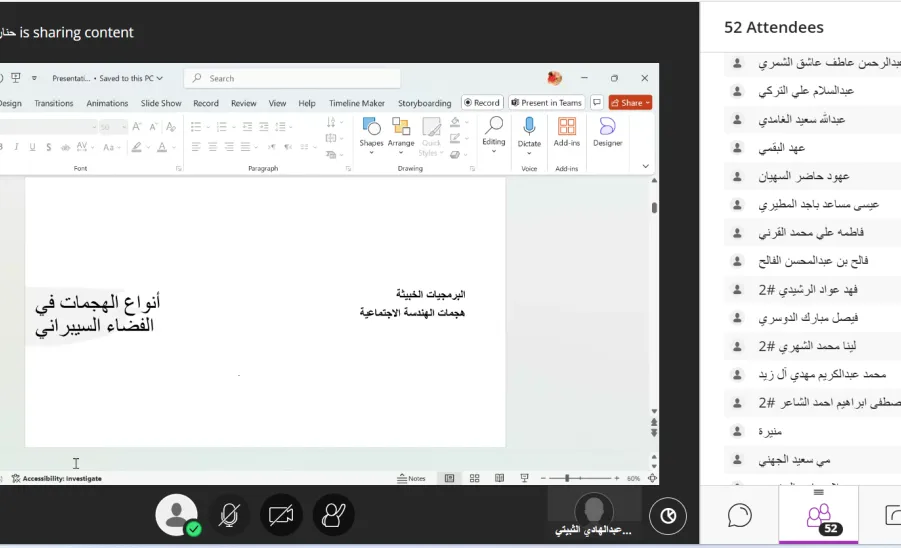The image size is (901, 548).
Task: Switch to Reading view
Action: [499, 478]
